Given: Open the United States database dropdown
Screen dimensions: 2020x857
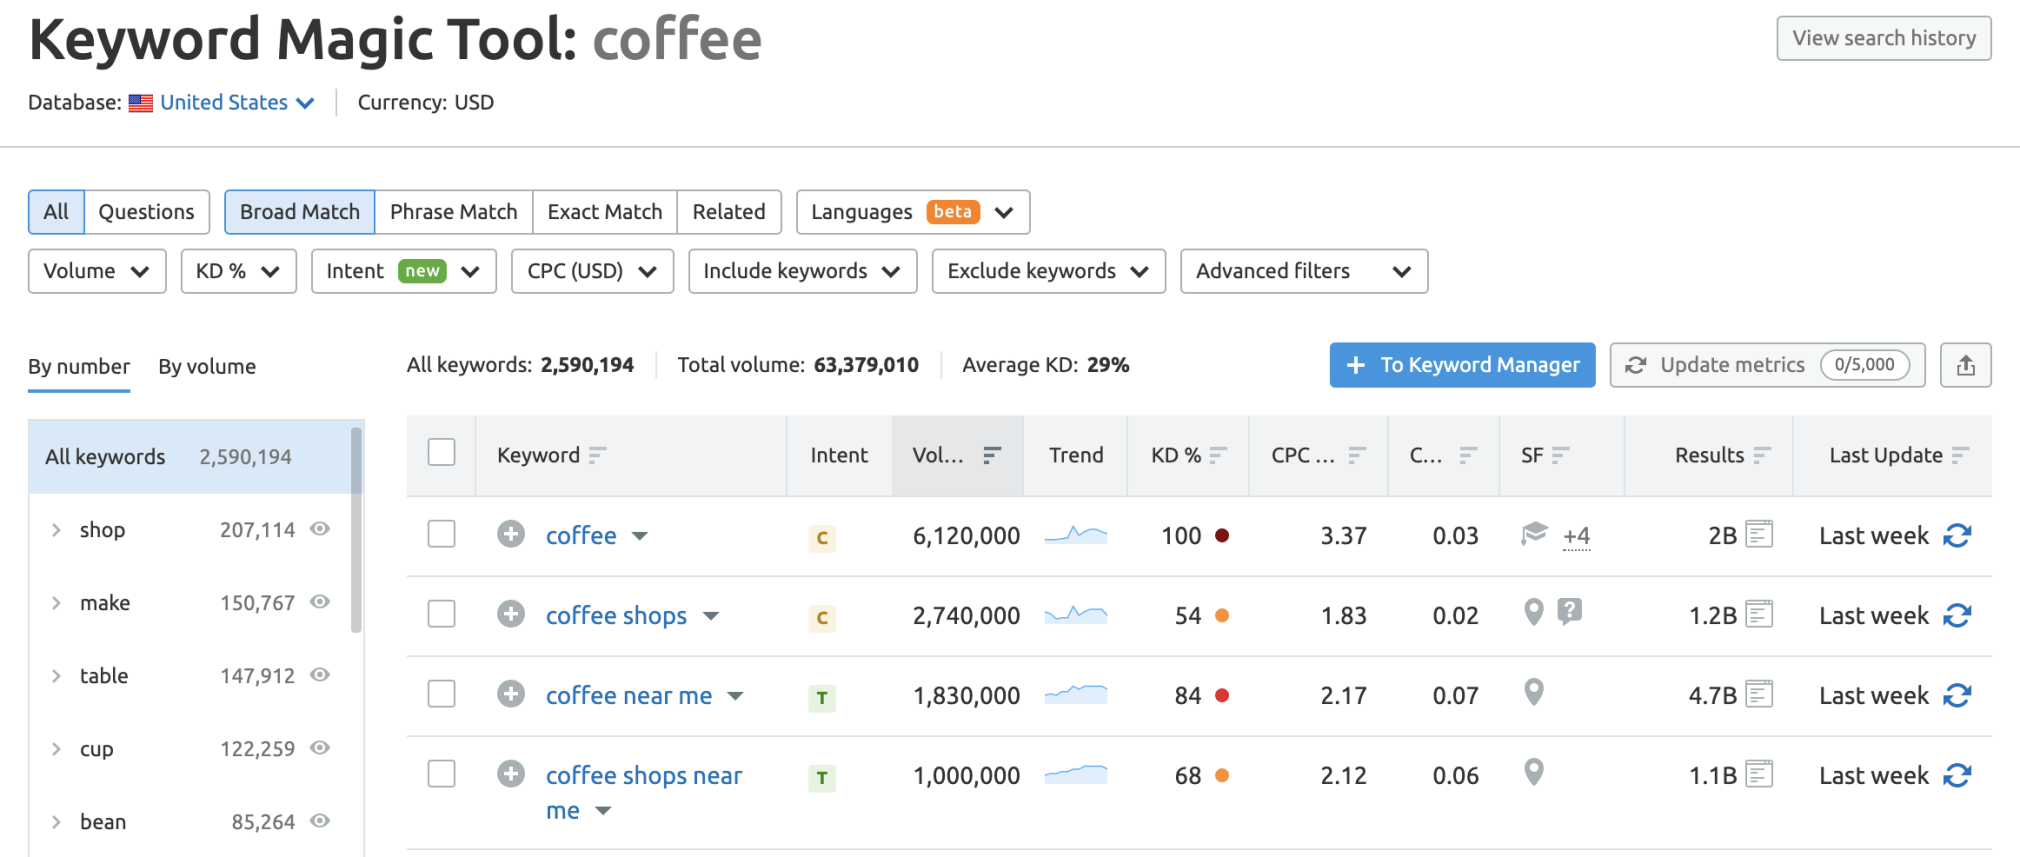Looking at the screenshot, I should [237, 102].
